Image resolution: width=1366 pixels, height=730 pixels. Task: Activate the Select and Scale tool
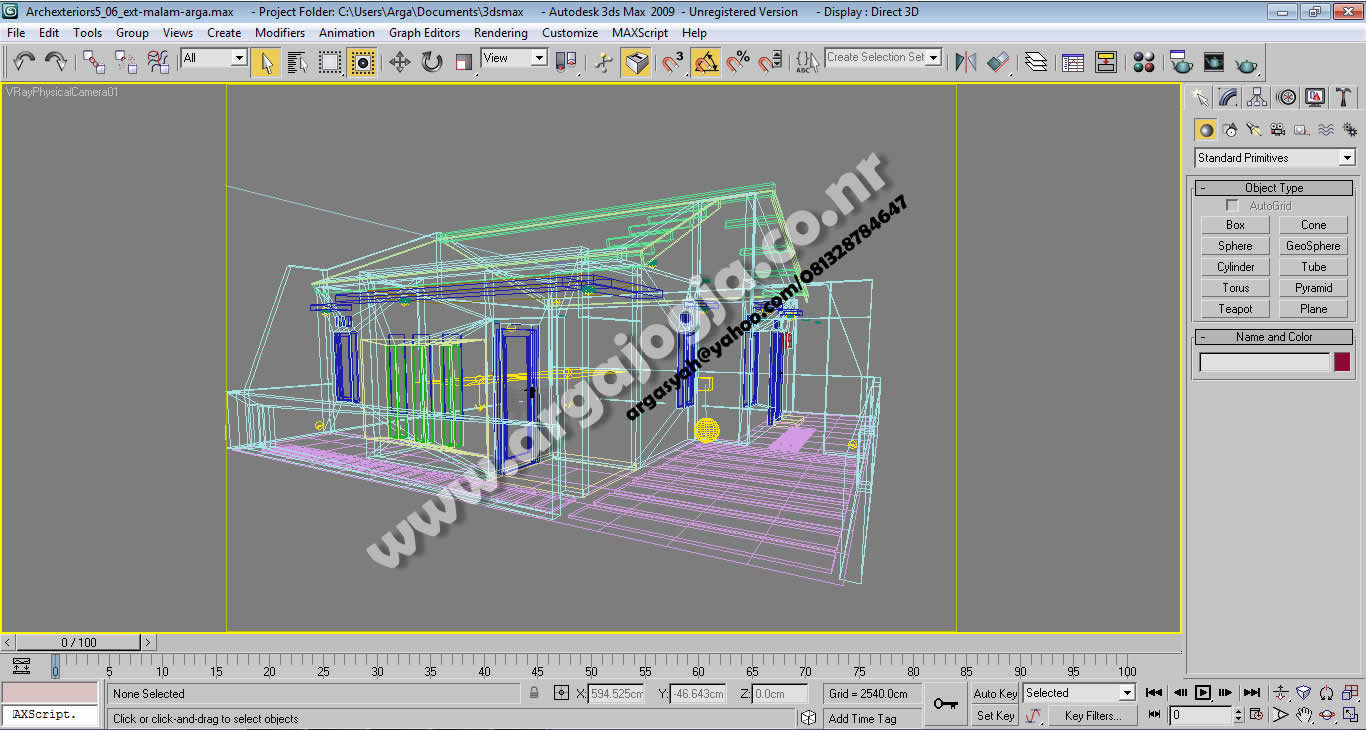point(464,62)
